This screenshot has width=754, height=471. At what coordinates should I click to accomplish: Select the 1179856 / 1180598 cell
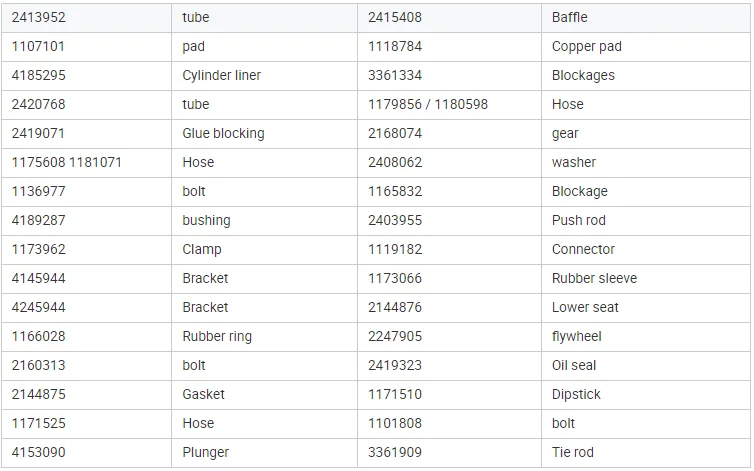428,104
